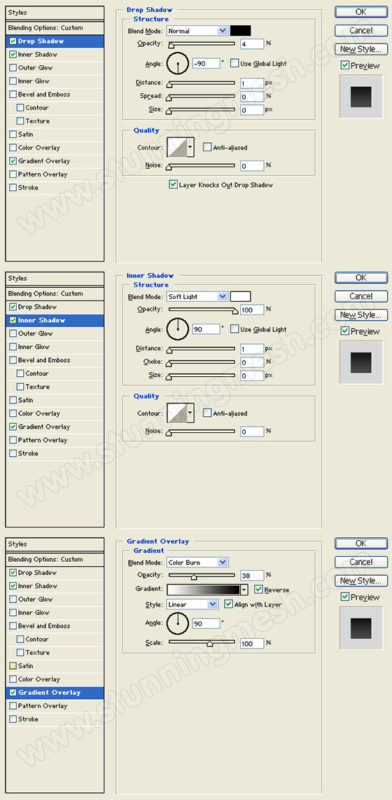Select Color Overlay in the middle dialog's styles list
392x800 pixels.
(39, 413)
